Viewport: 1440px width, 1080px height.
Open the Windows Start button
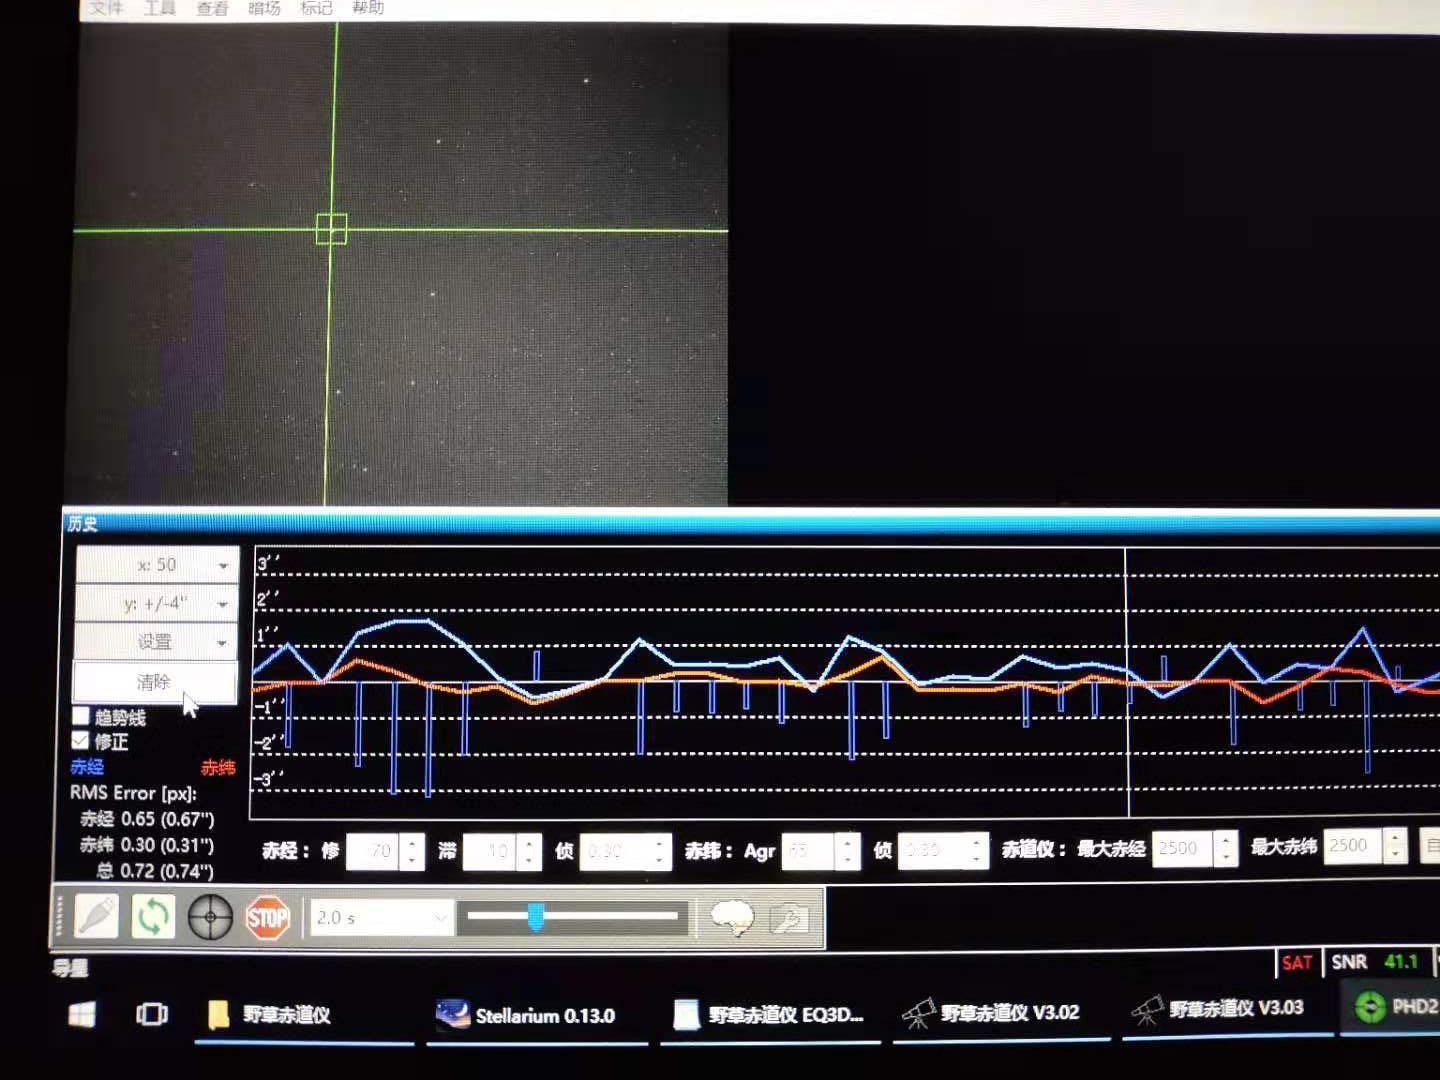[82, 1014]
